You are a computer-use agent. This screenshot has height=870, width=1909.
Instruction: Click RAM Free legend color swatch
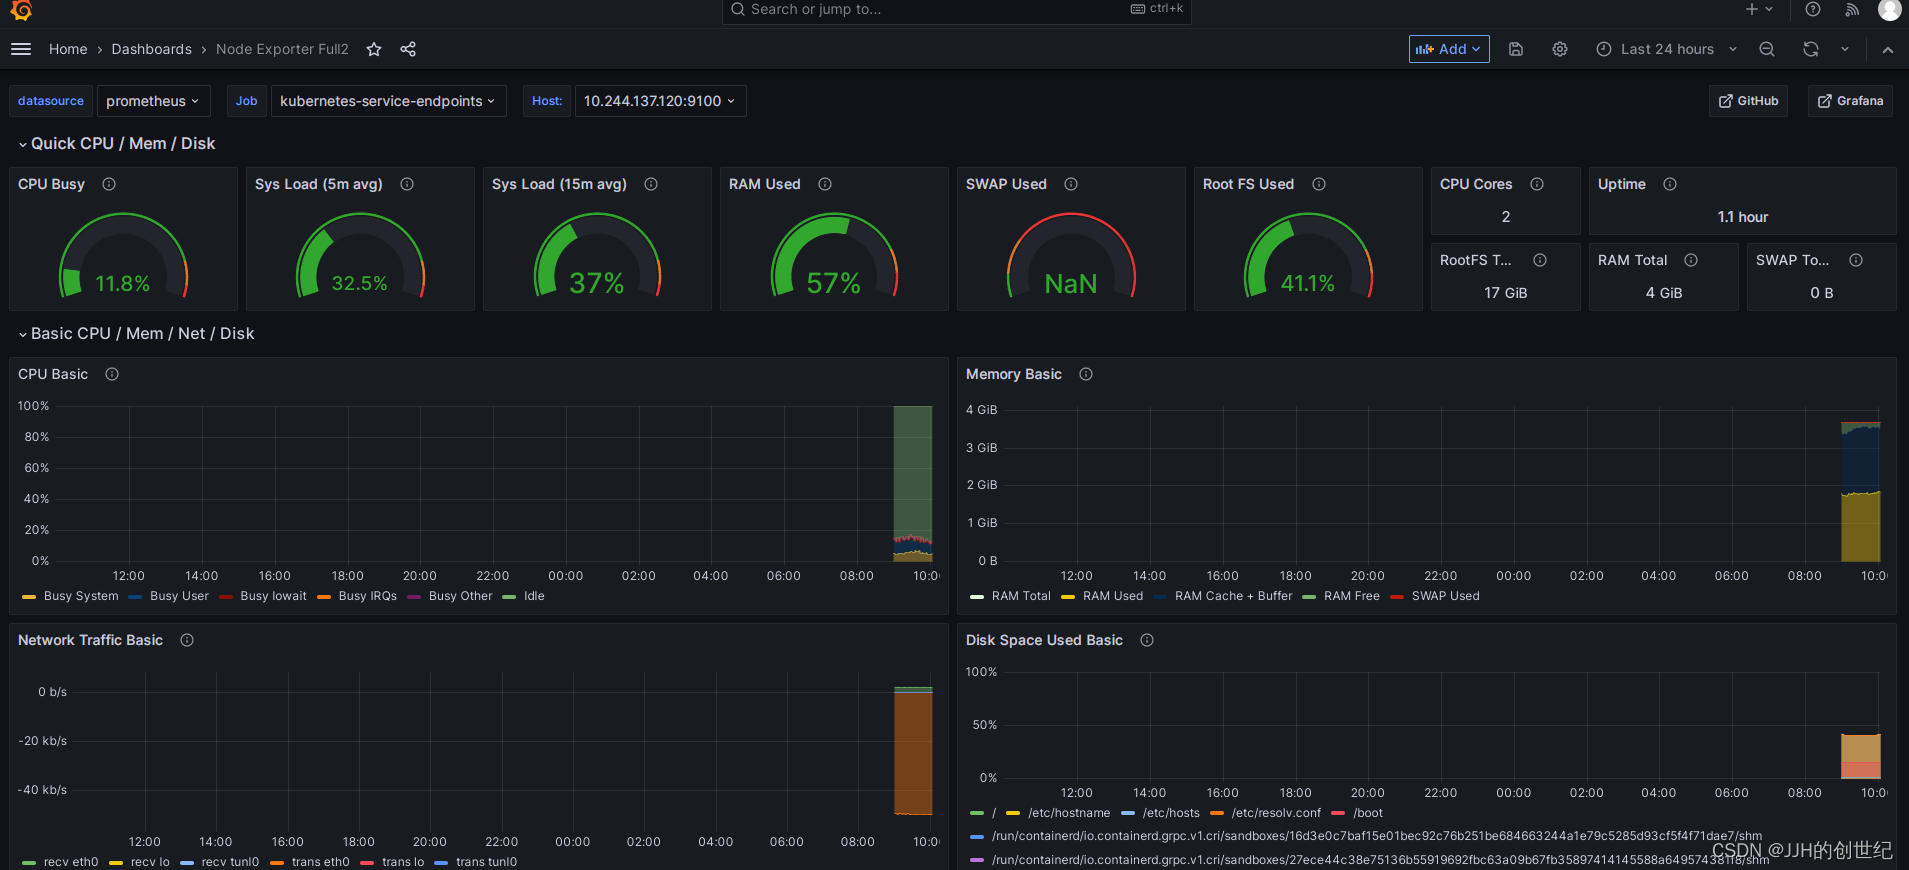click(x=1309, y=597)
